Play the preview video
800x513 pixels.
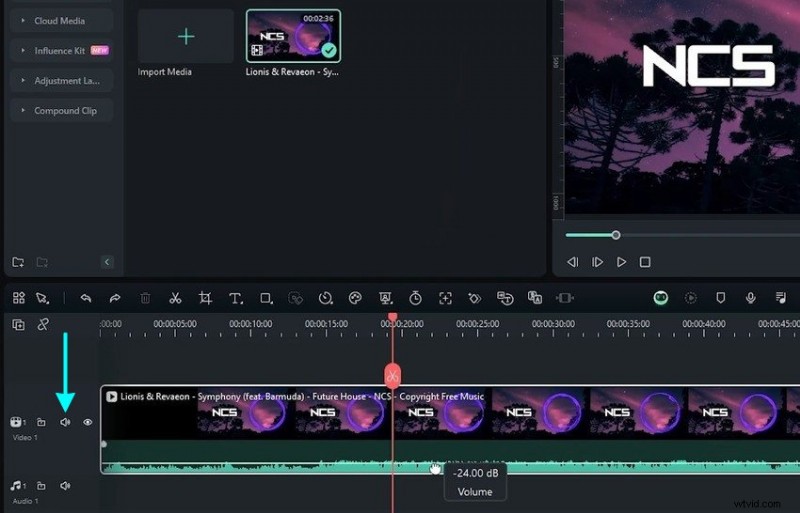(621, 262)
